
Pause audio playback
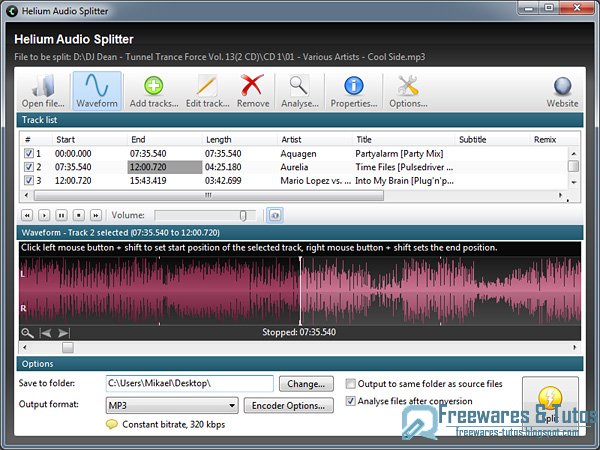click(61, 215)
